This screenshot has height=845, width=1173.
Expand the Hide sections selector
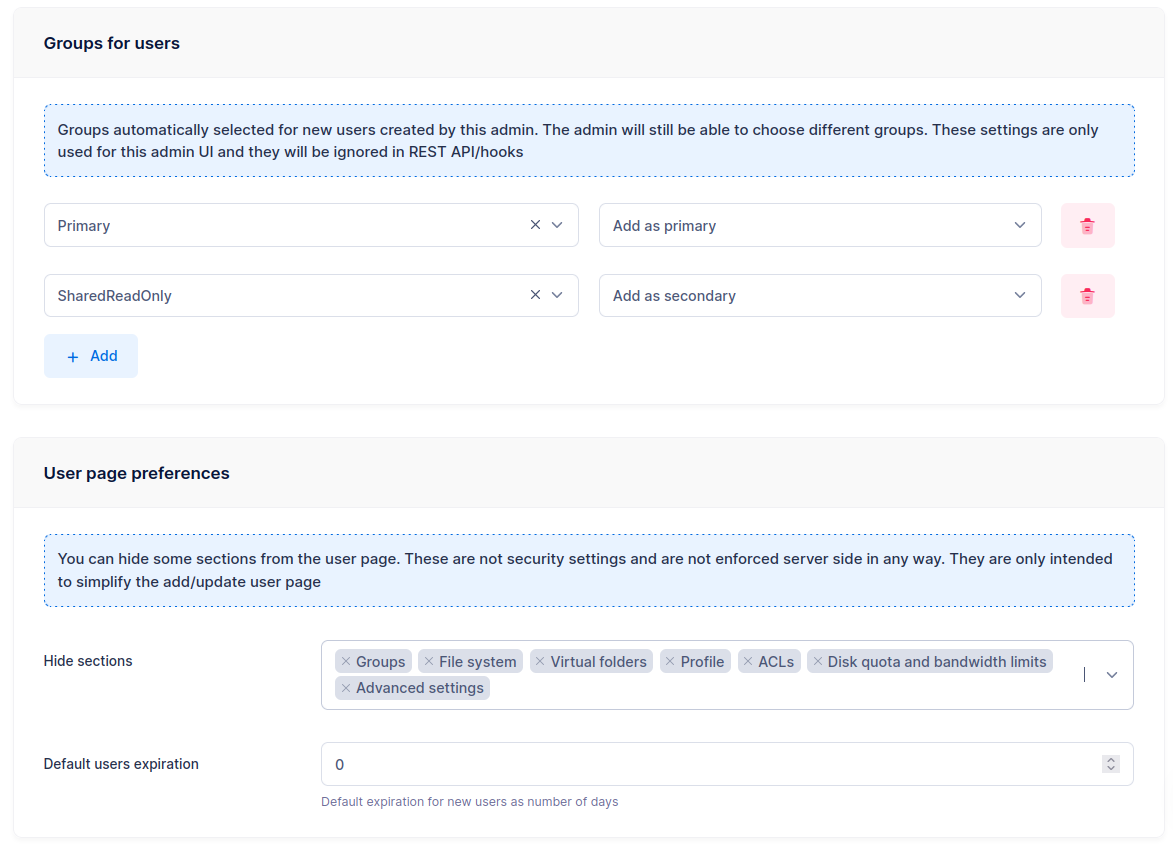pos(1110,675)
